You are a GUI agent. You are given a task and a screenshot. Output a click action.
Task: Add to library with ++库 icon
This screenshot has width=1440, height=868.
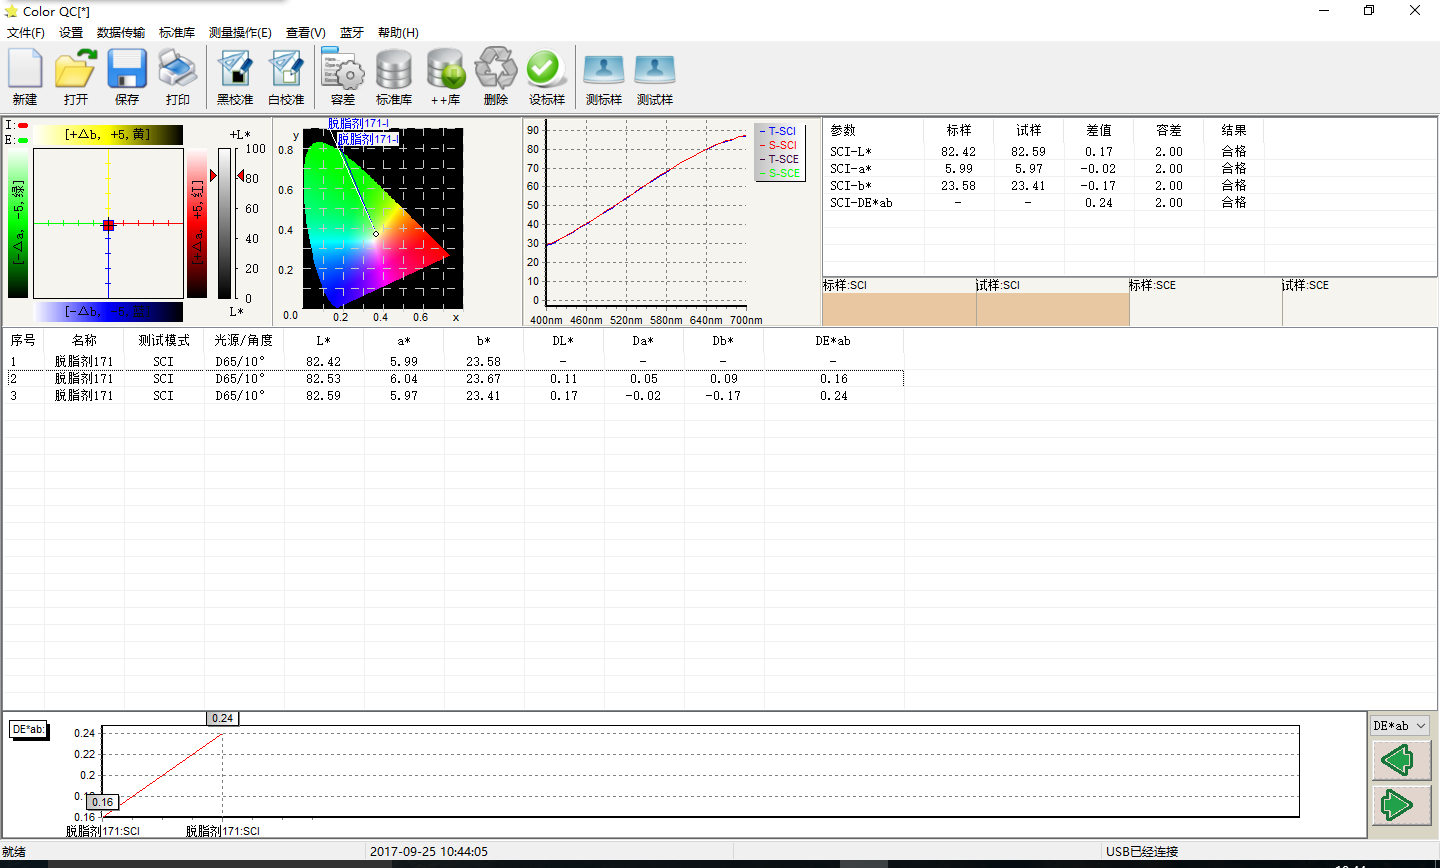[x=446, y=77]
